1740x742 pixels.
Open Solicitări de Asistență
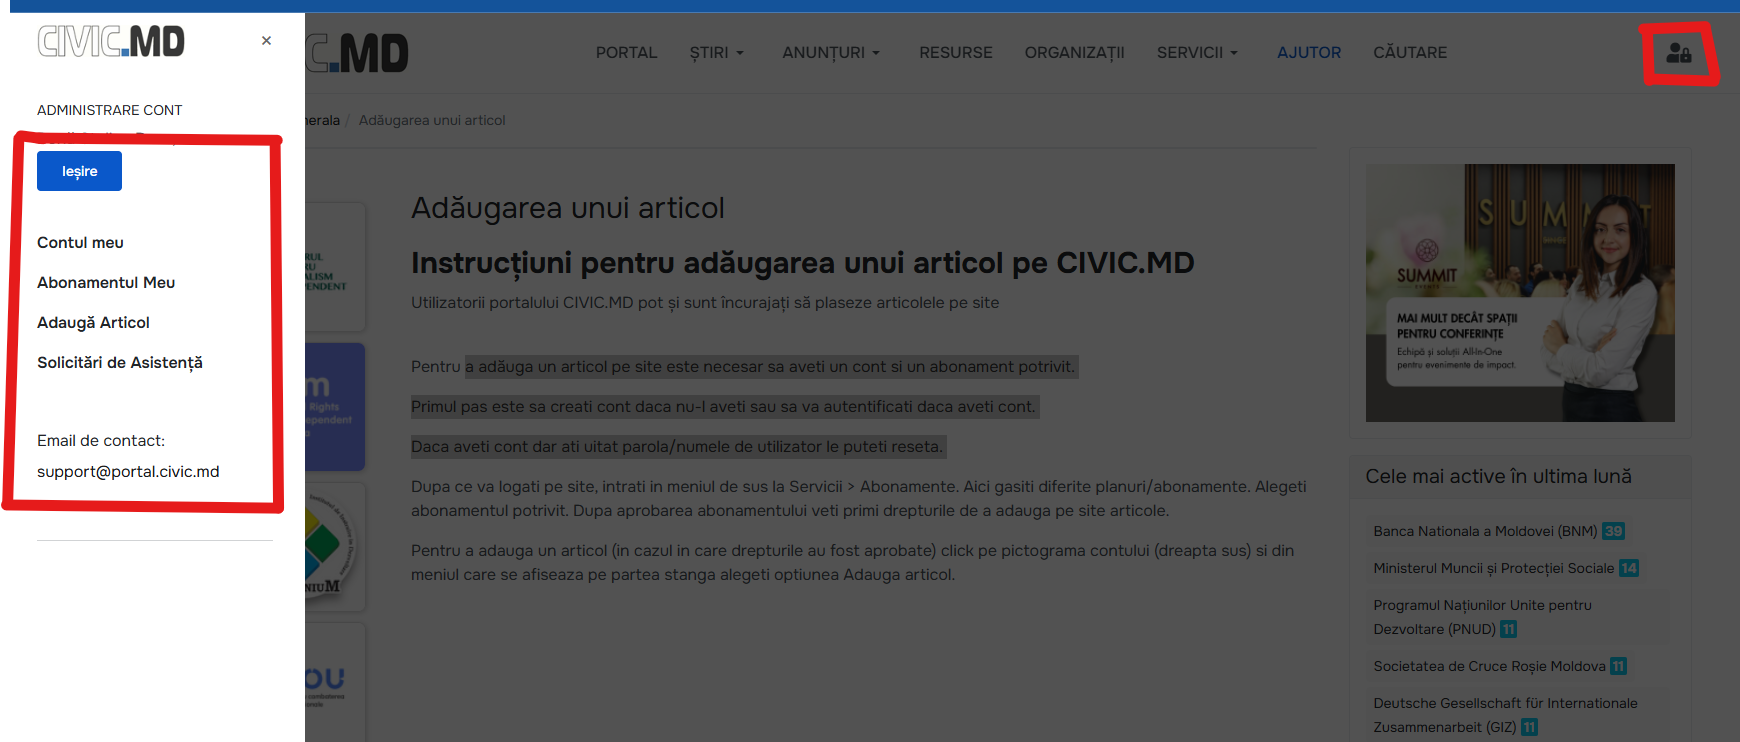coord(120,363)
